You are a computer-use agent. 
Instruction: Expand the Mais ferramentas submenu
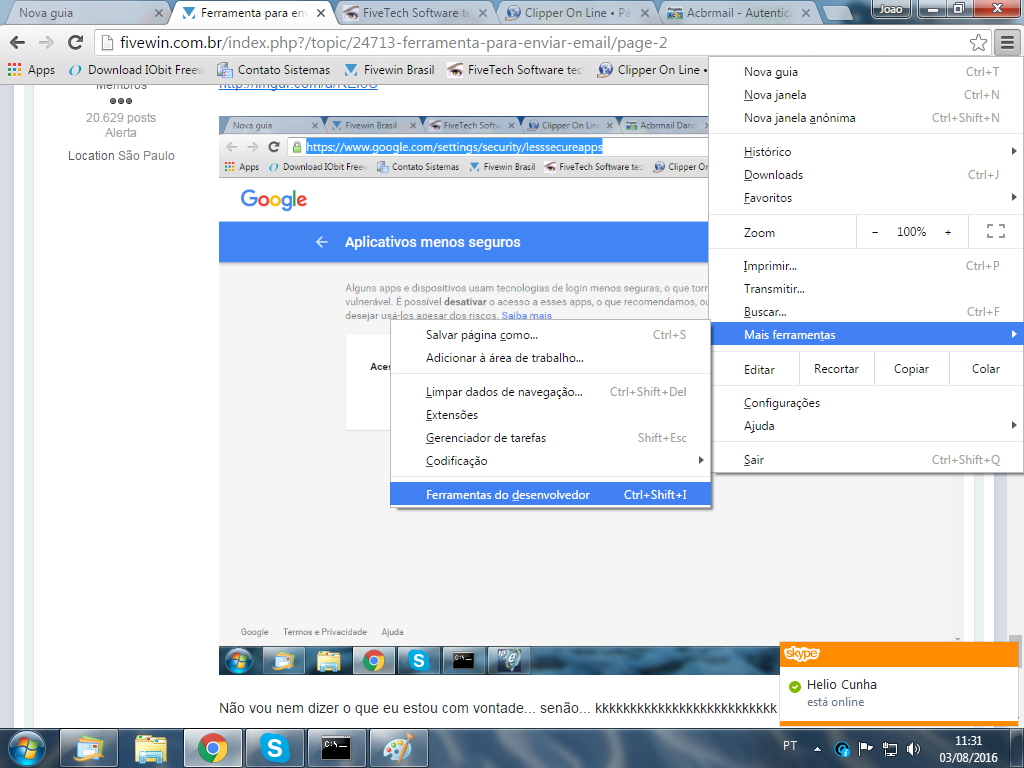[866, 334]
